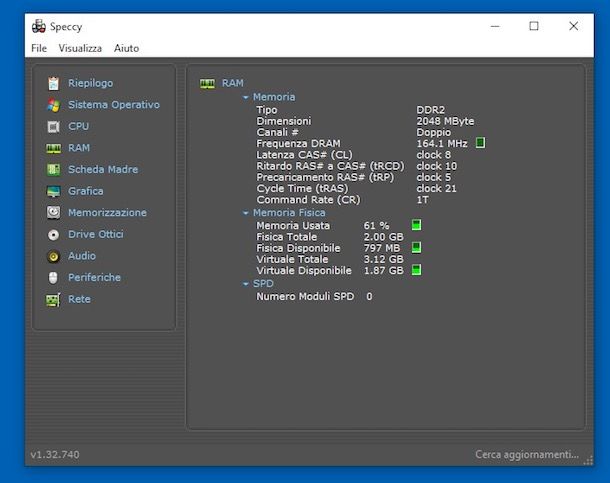The image size is (610, 483).
Task: Select RAM label in the sidebar
Action: [79, 148]
